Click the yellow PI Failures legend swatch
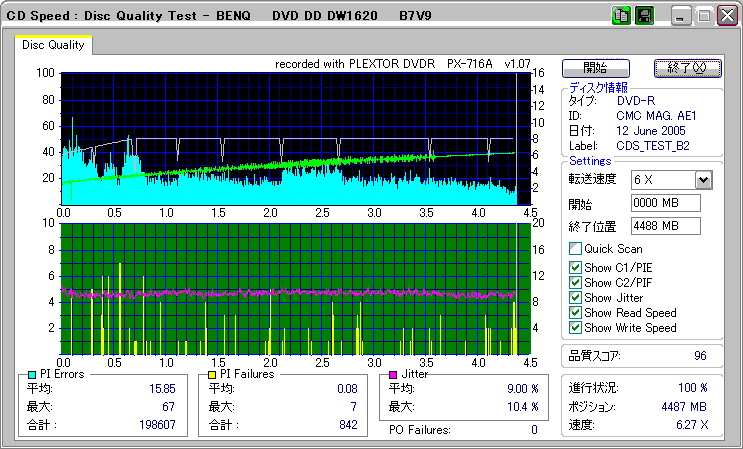743x449 pixels. 211,374
